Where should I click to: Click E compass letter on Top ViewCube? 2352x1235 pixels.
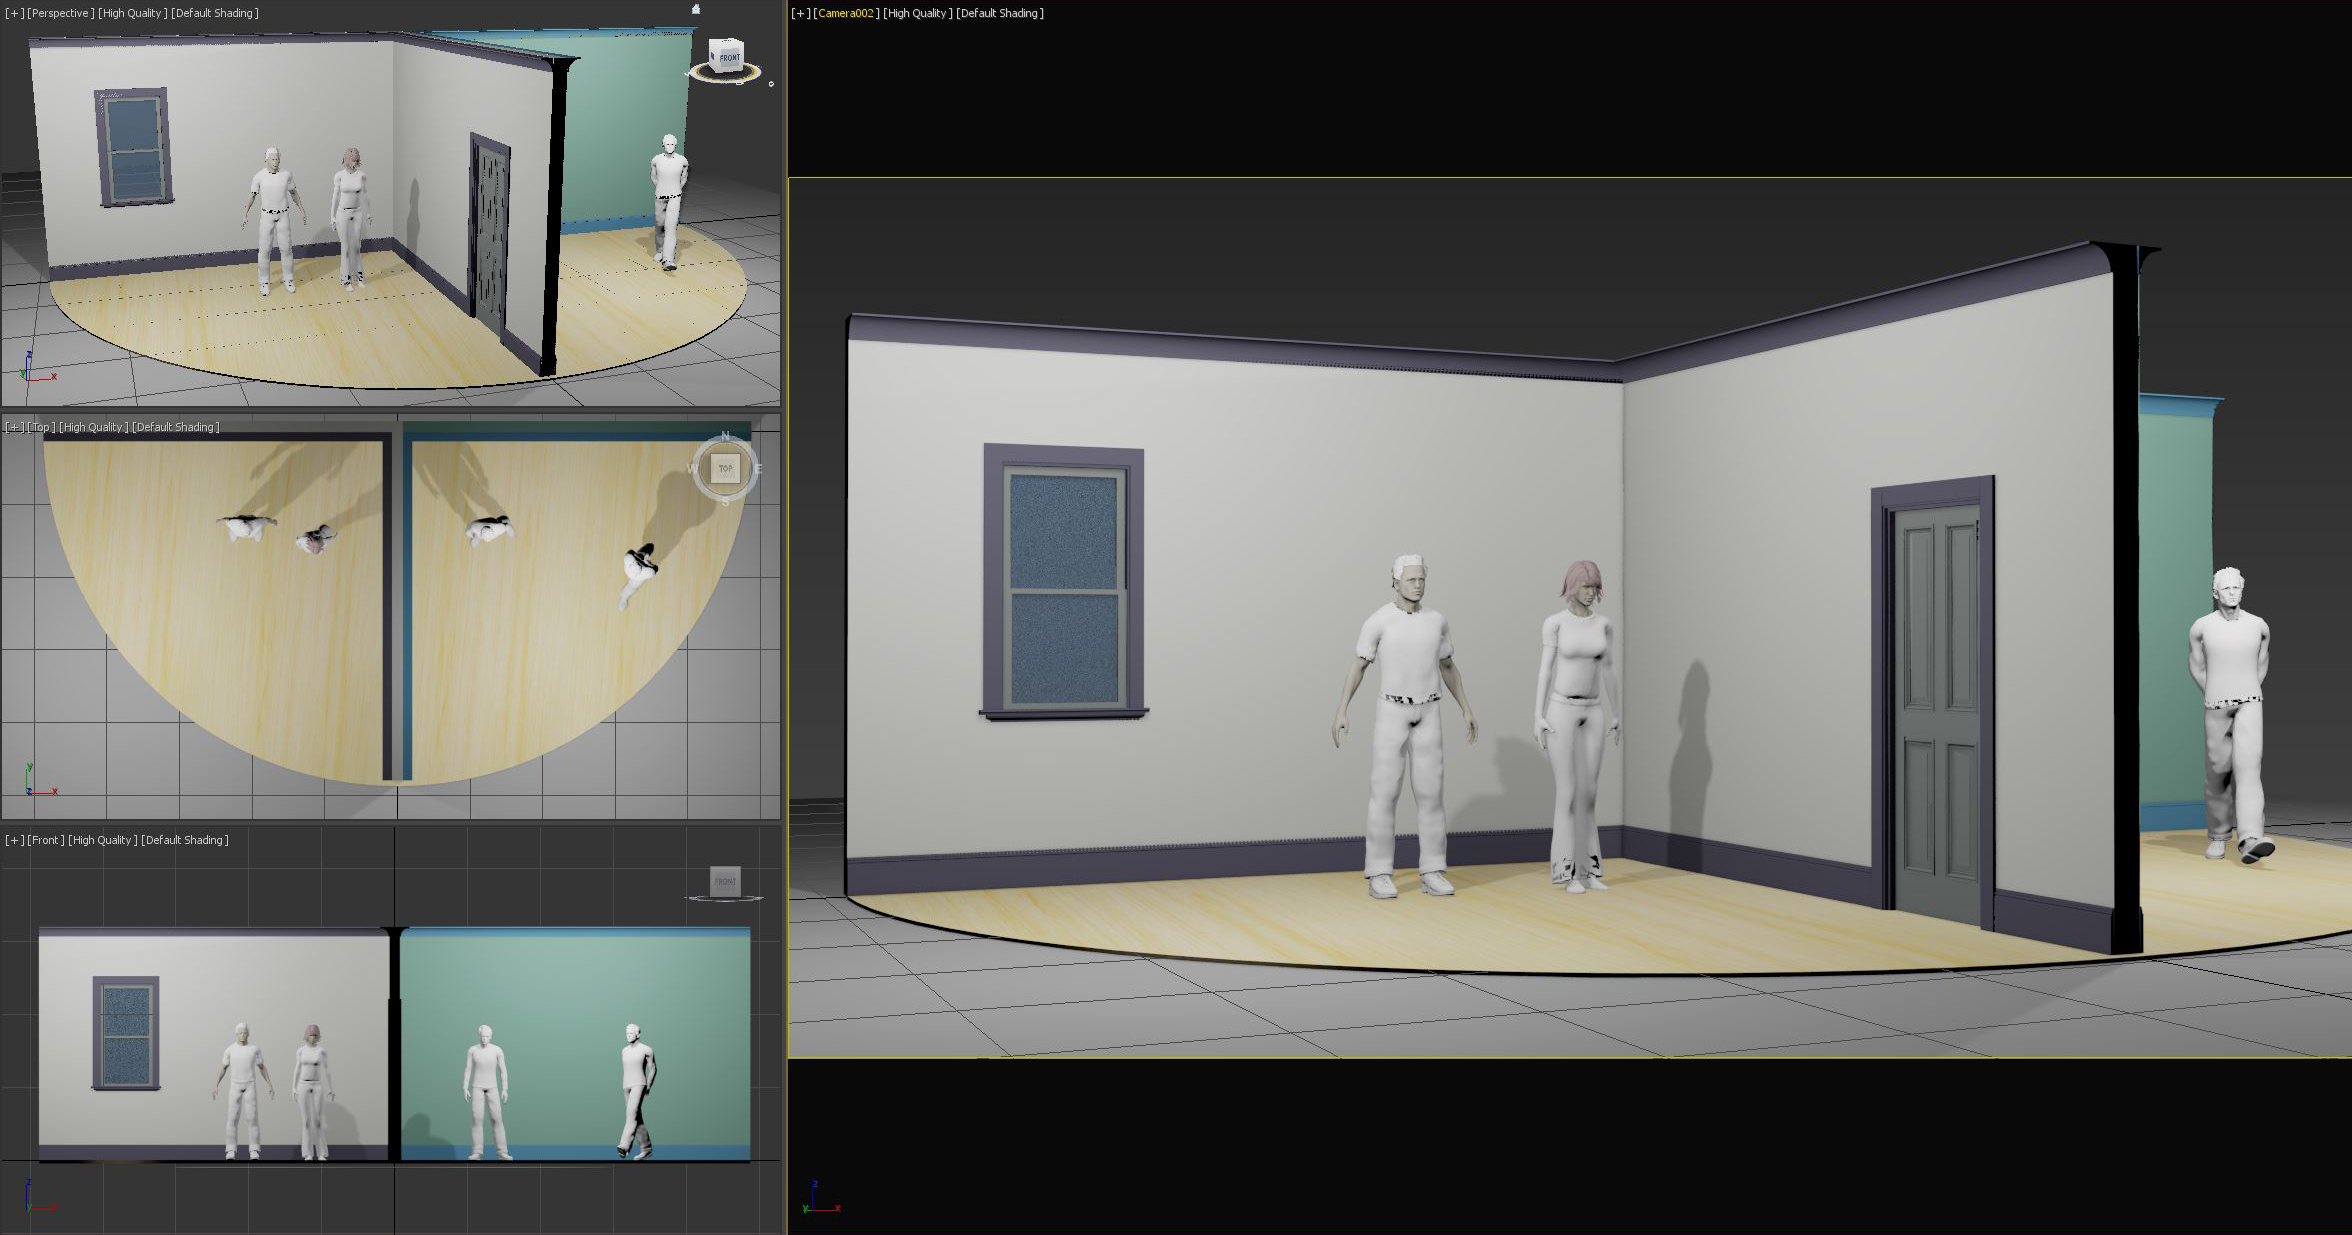pyautogui.click(x=759, y=468)
